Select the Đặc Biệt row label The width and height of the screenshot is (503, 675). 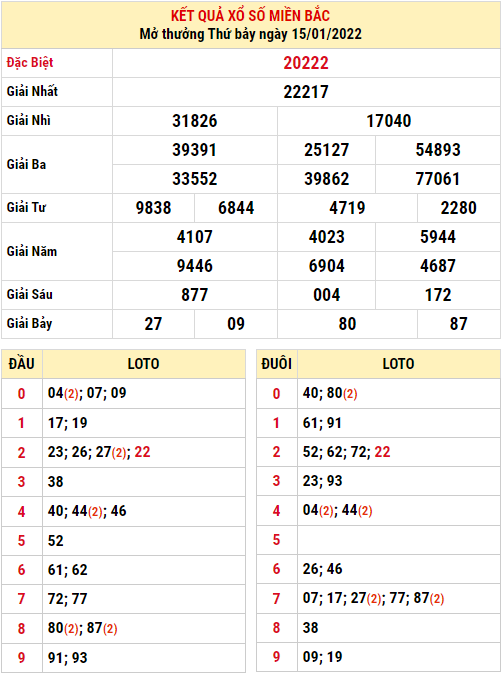(x=30, y=63)
